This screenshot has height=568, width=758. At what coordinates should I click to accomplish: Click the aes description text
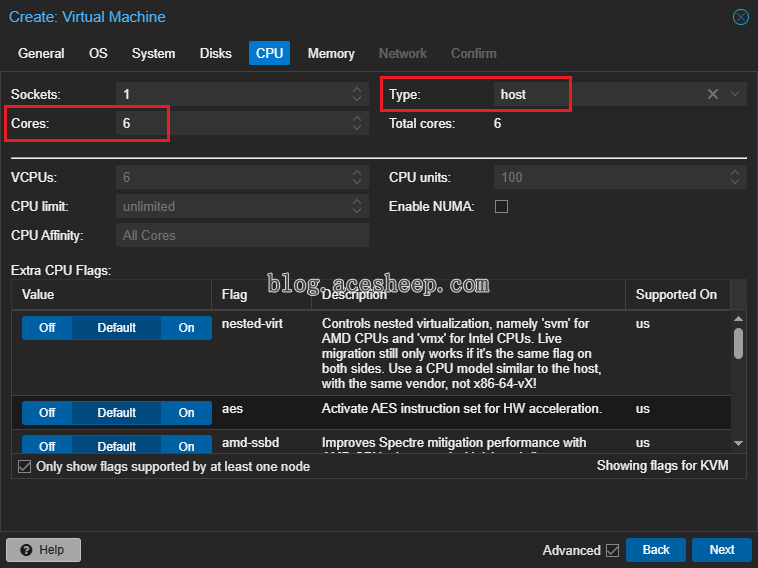pos(462,408)
